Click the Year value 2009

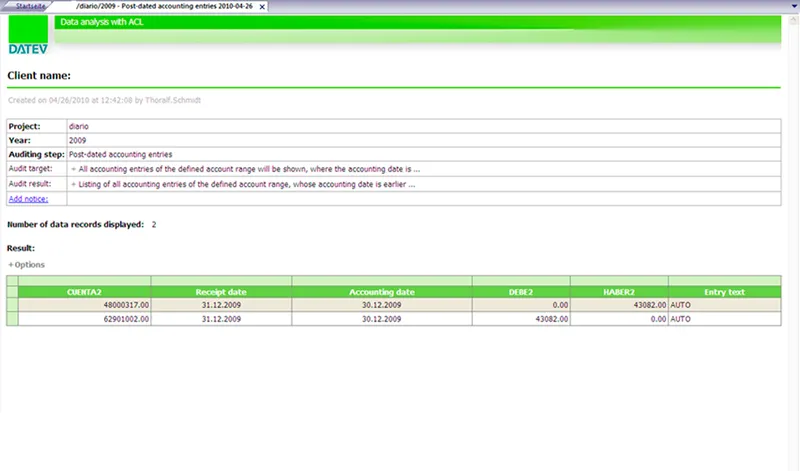point(78,140)
